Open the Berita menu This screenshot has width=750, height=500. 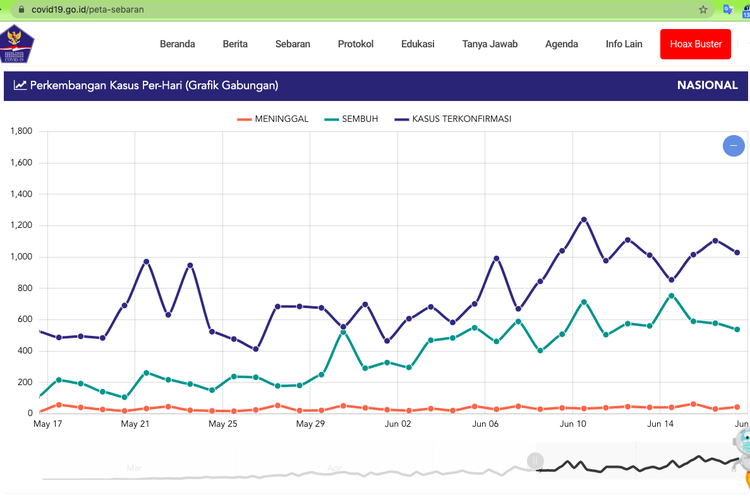pos(235,44)
